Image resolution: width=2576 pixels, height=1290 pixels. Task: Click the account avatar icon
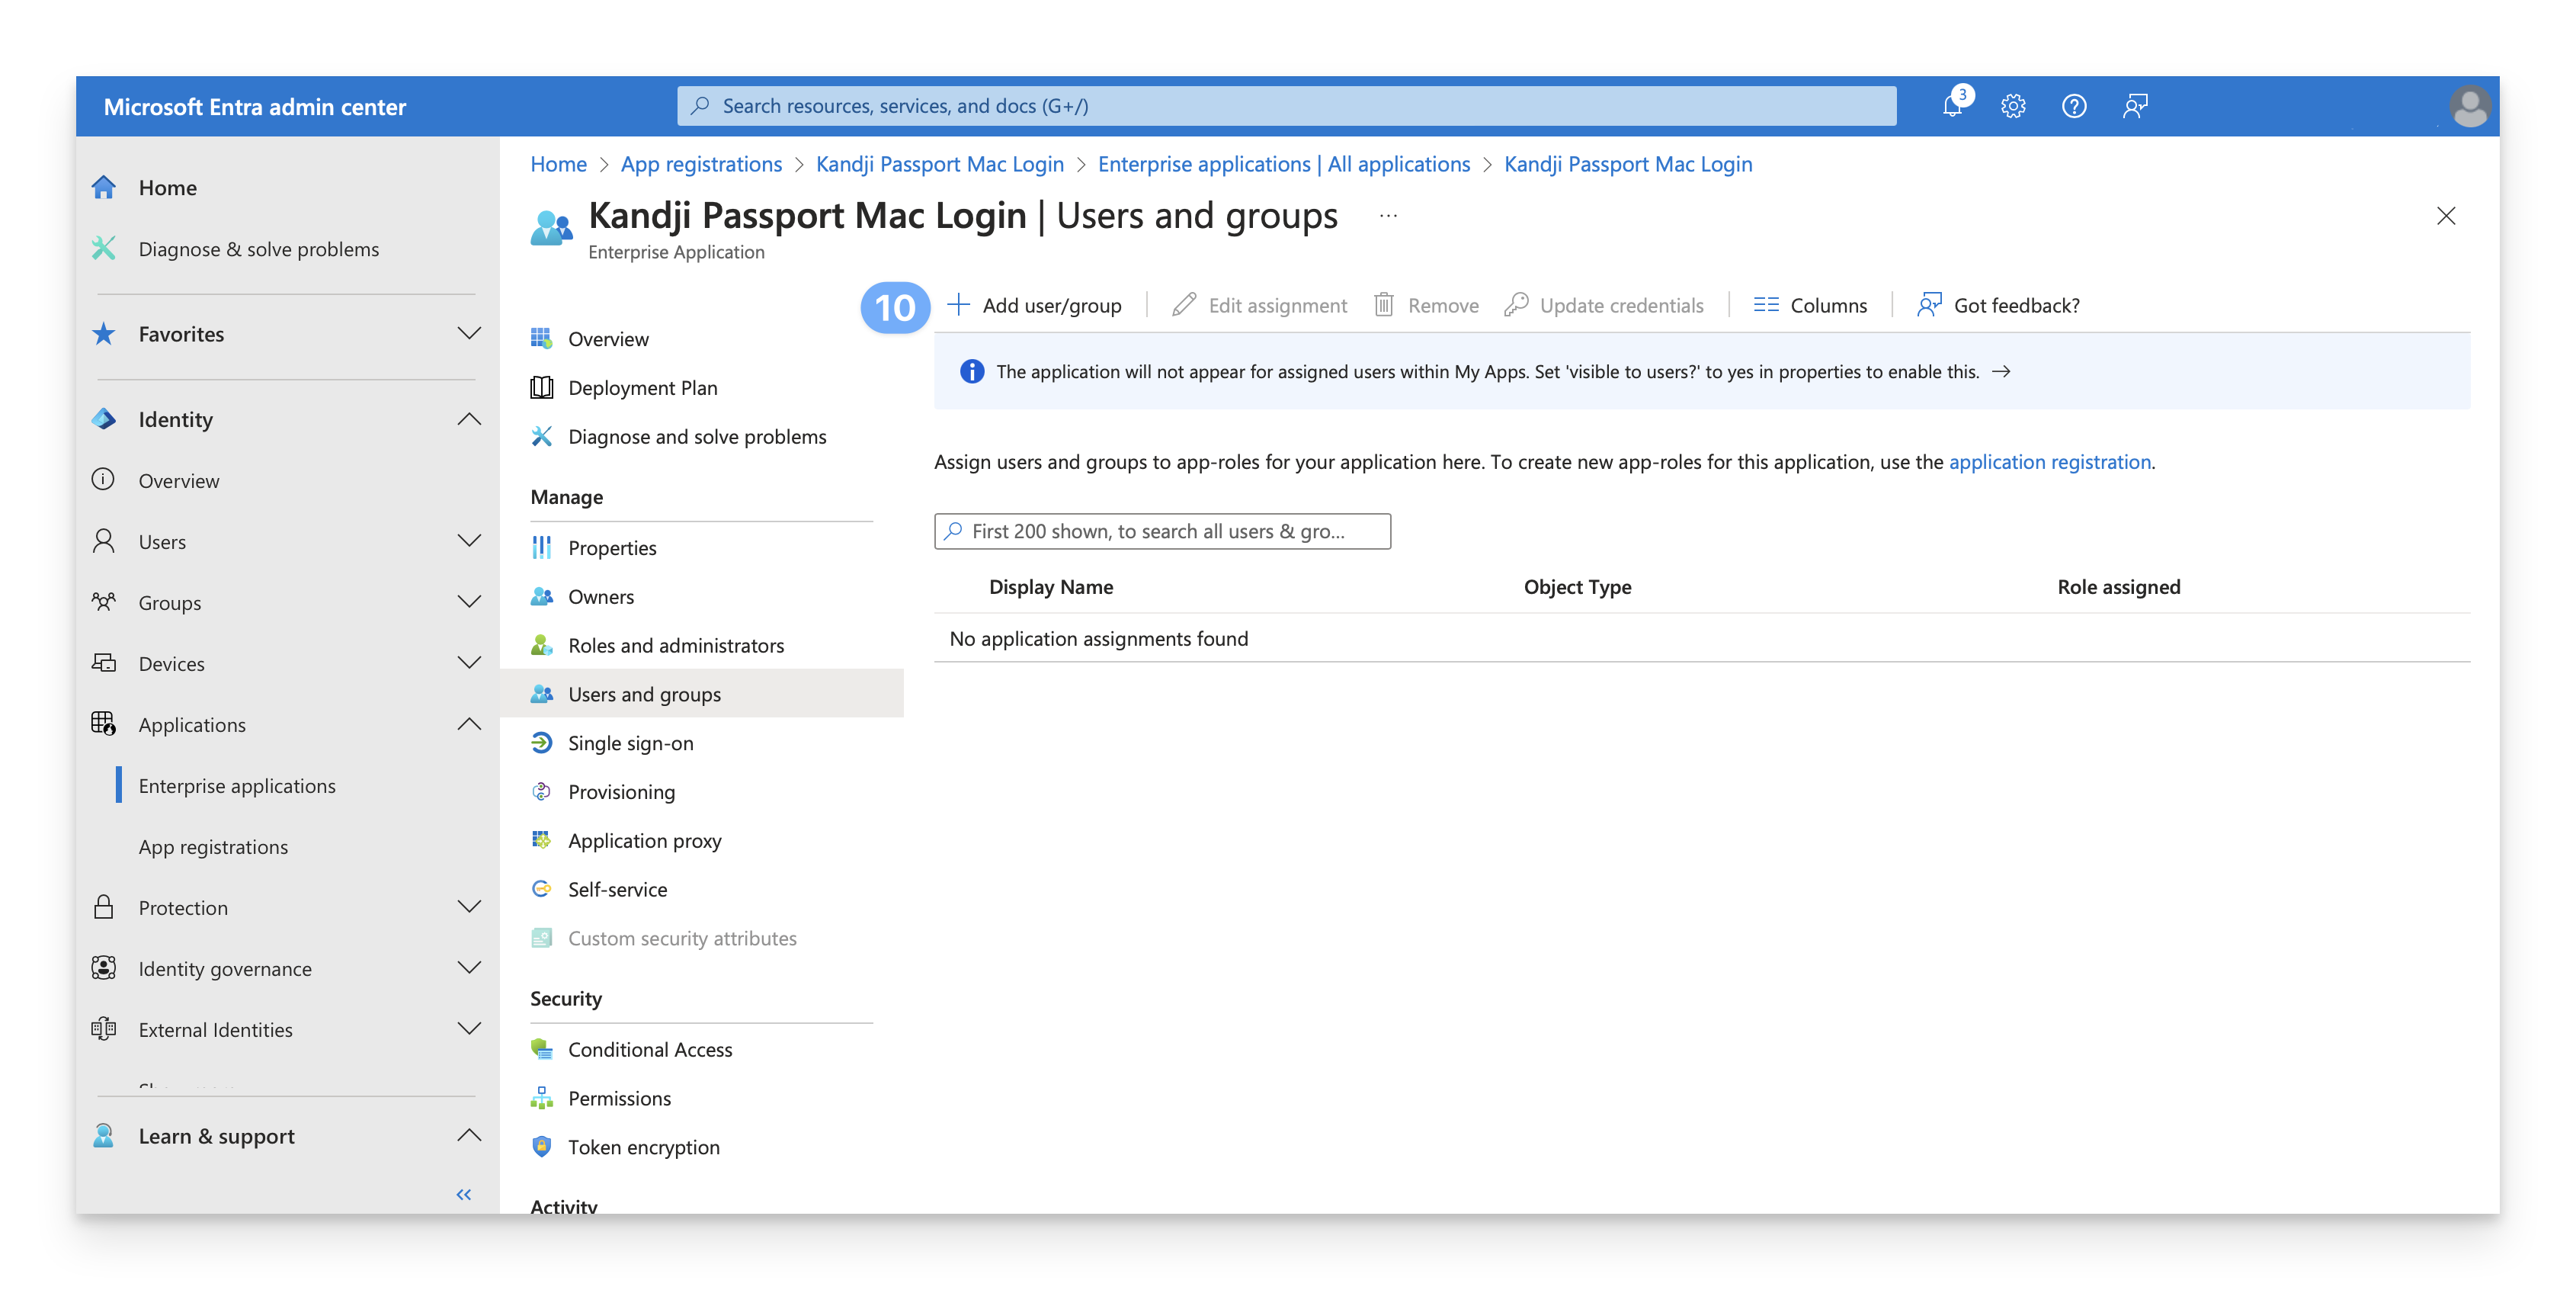(x=2469, y=106)
